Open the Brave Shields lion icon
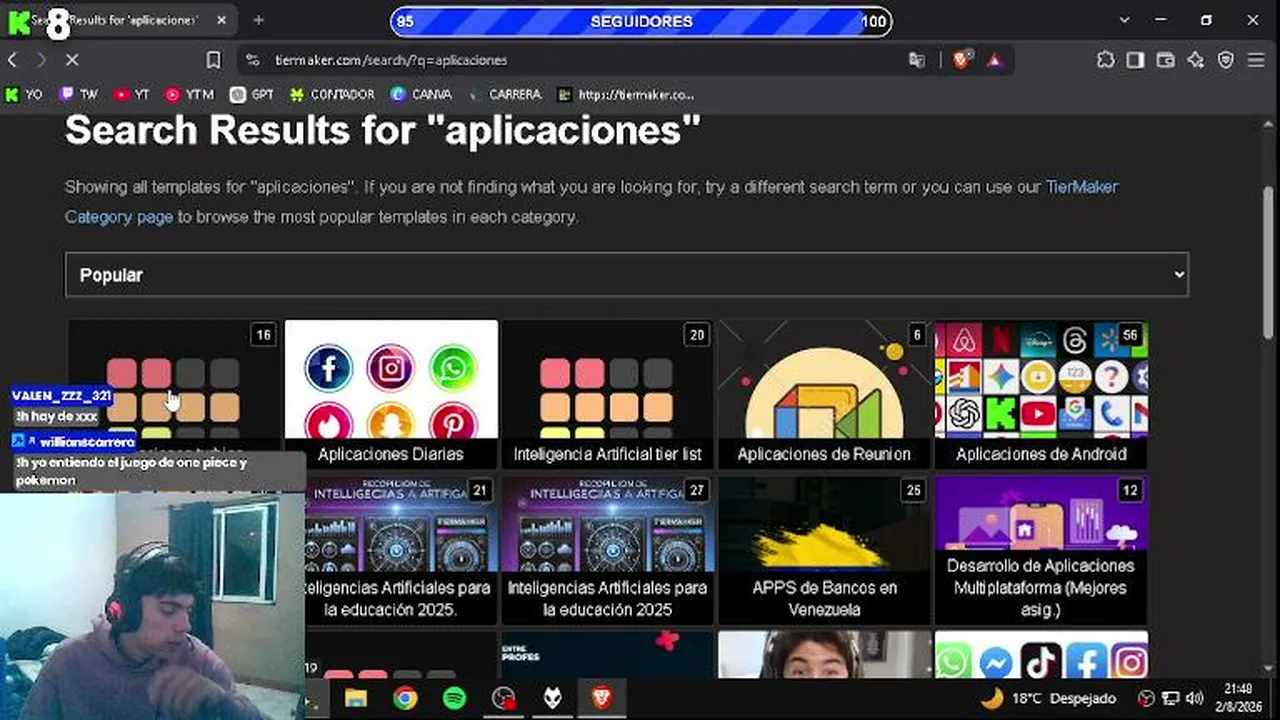1280x720 pixels. coord(961,60)
